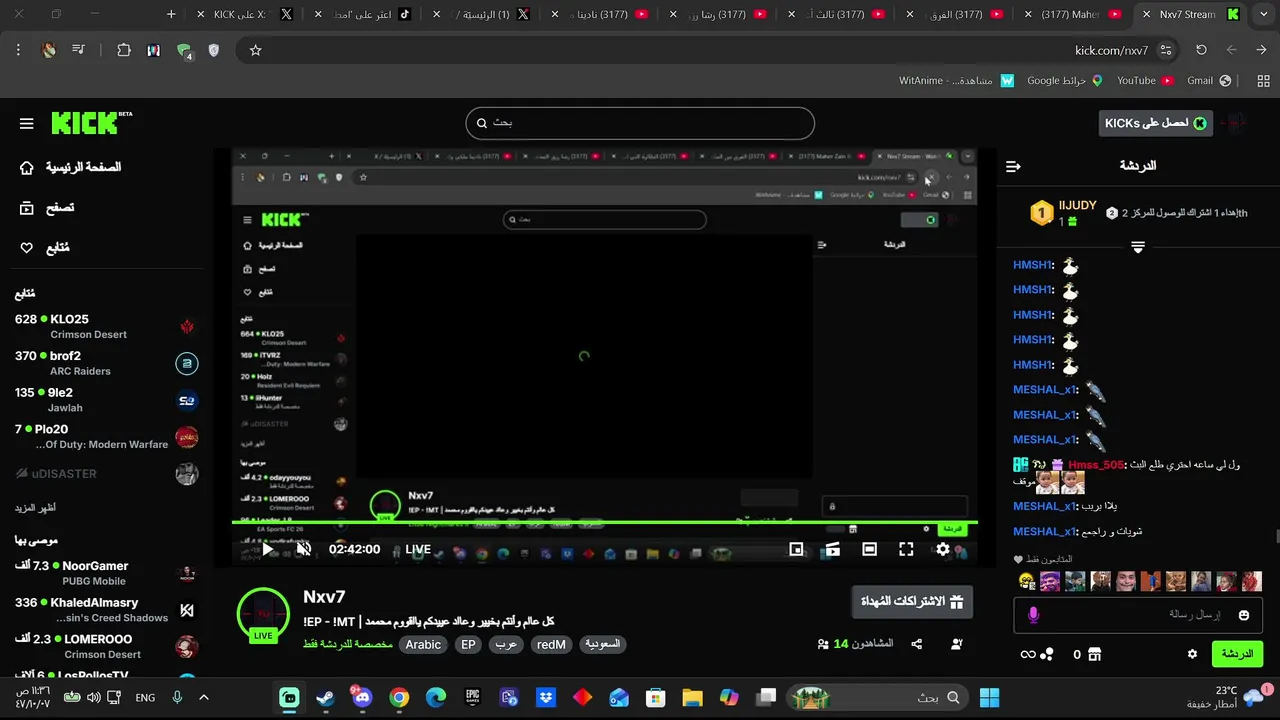Image resolution: width=1280 pixels, height=720 pixels.
Task: Show hidden tray icons chevron
Action: [x=204, y=698]
